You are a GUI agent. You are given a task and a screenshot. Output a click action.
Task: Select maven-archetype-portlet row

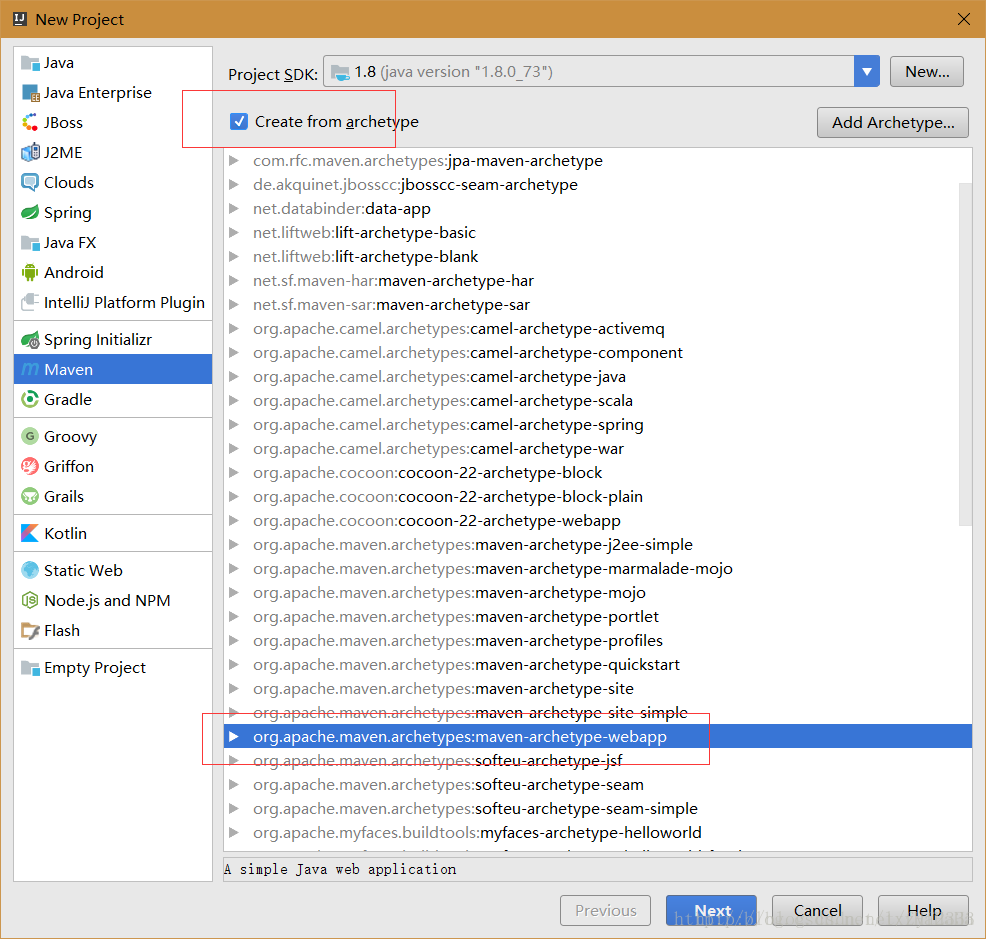click(597, 616)
